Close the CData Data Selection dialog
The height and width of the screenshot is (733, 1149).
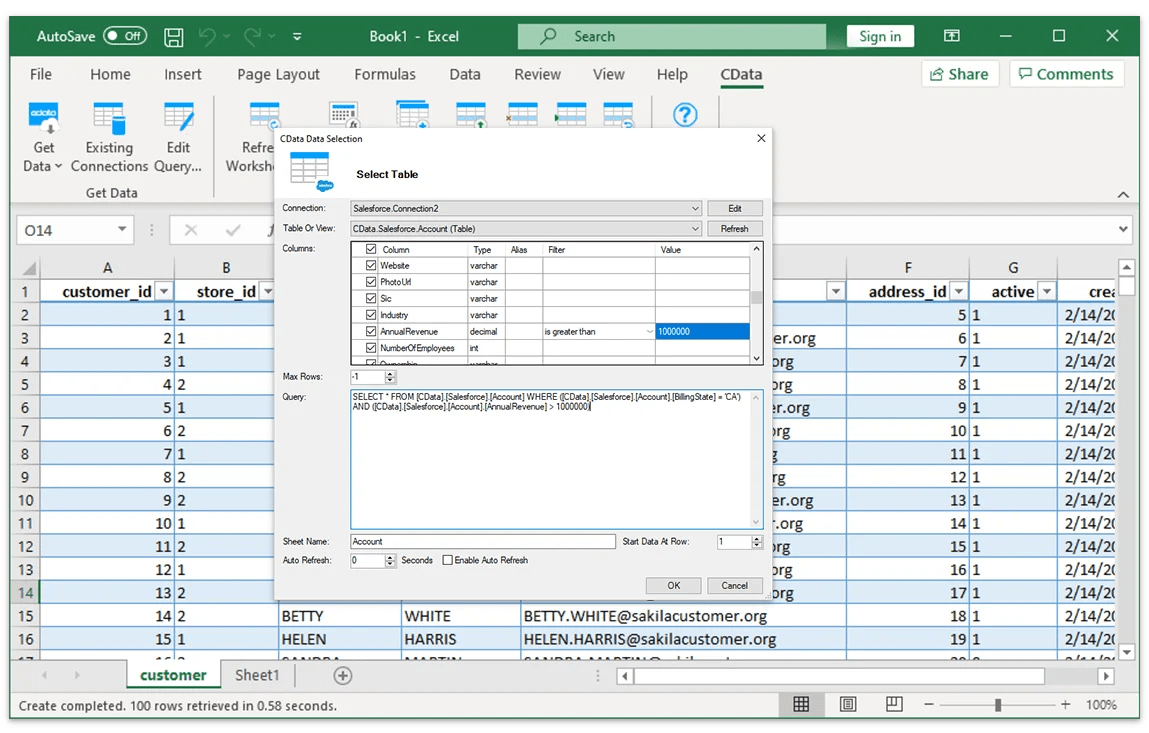[x=761, y=138]
